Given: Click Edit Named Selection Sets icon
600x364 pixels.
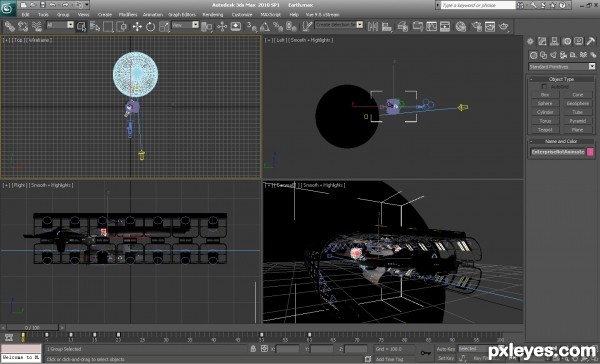Looking at the screenshot, I should tap(307, 26).
